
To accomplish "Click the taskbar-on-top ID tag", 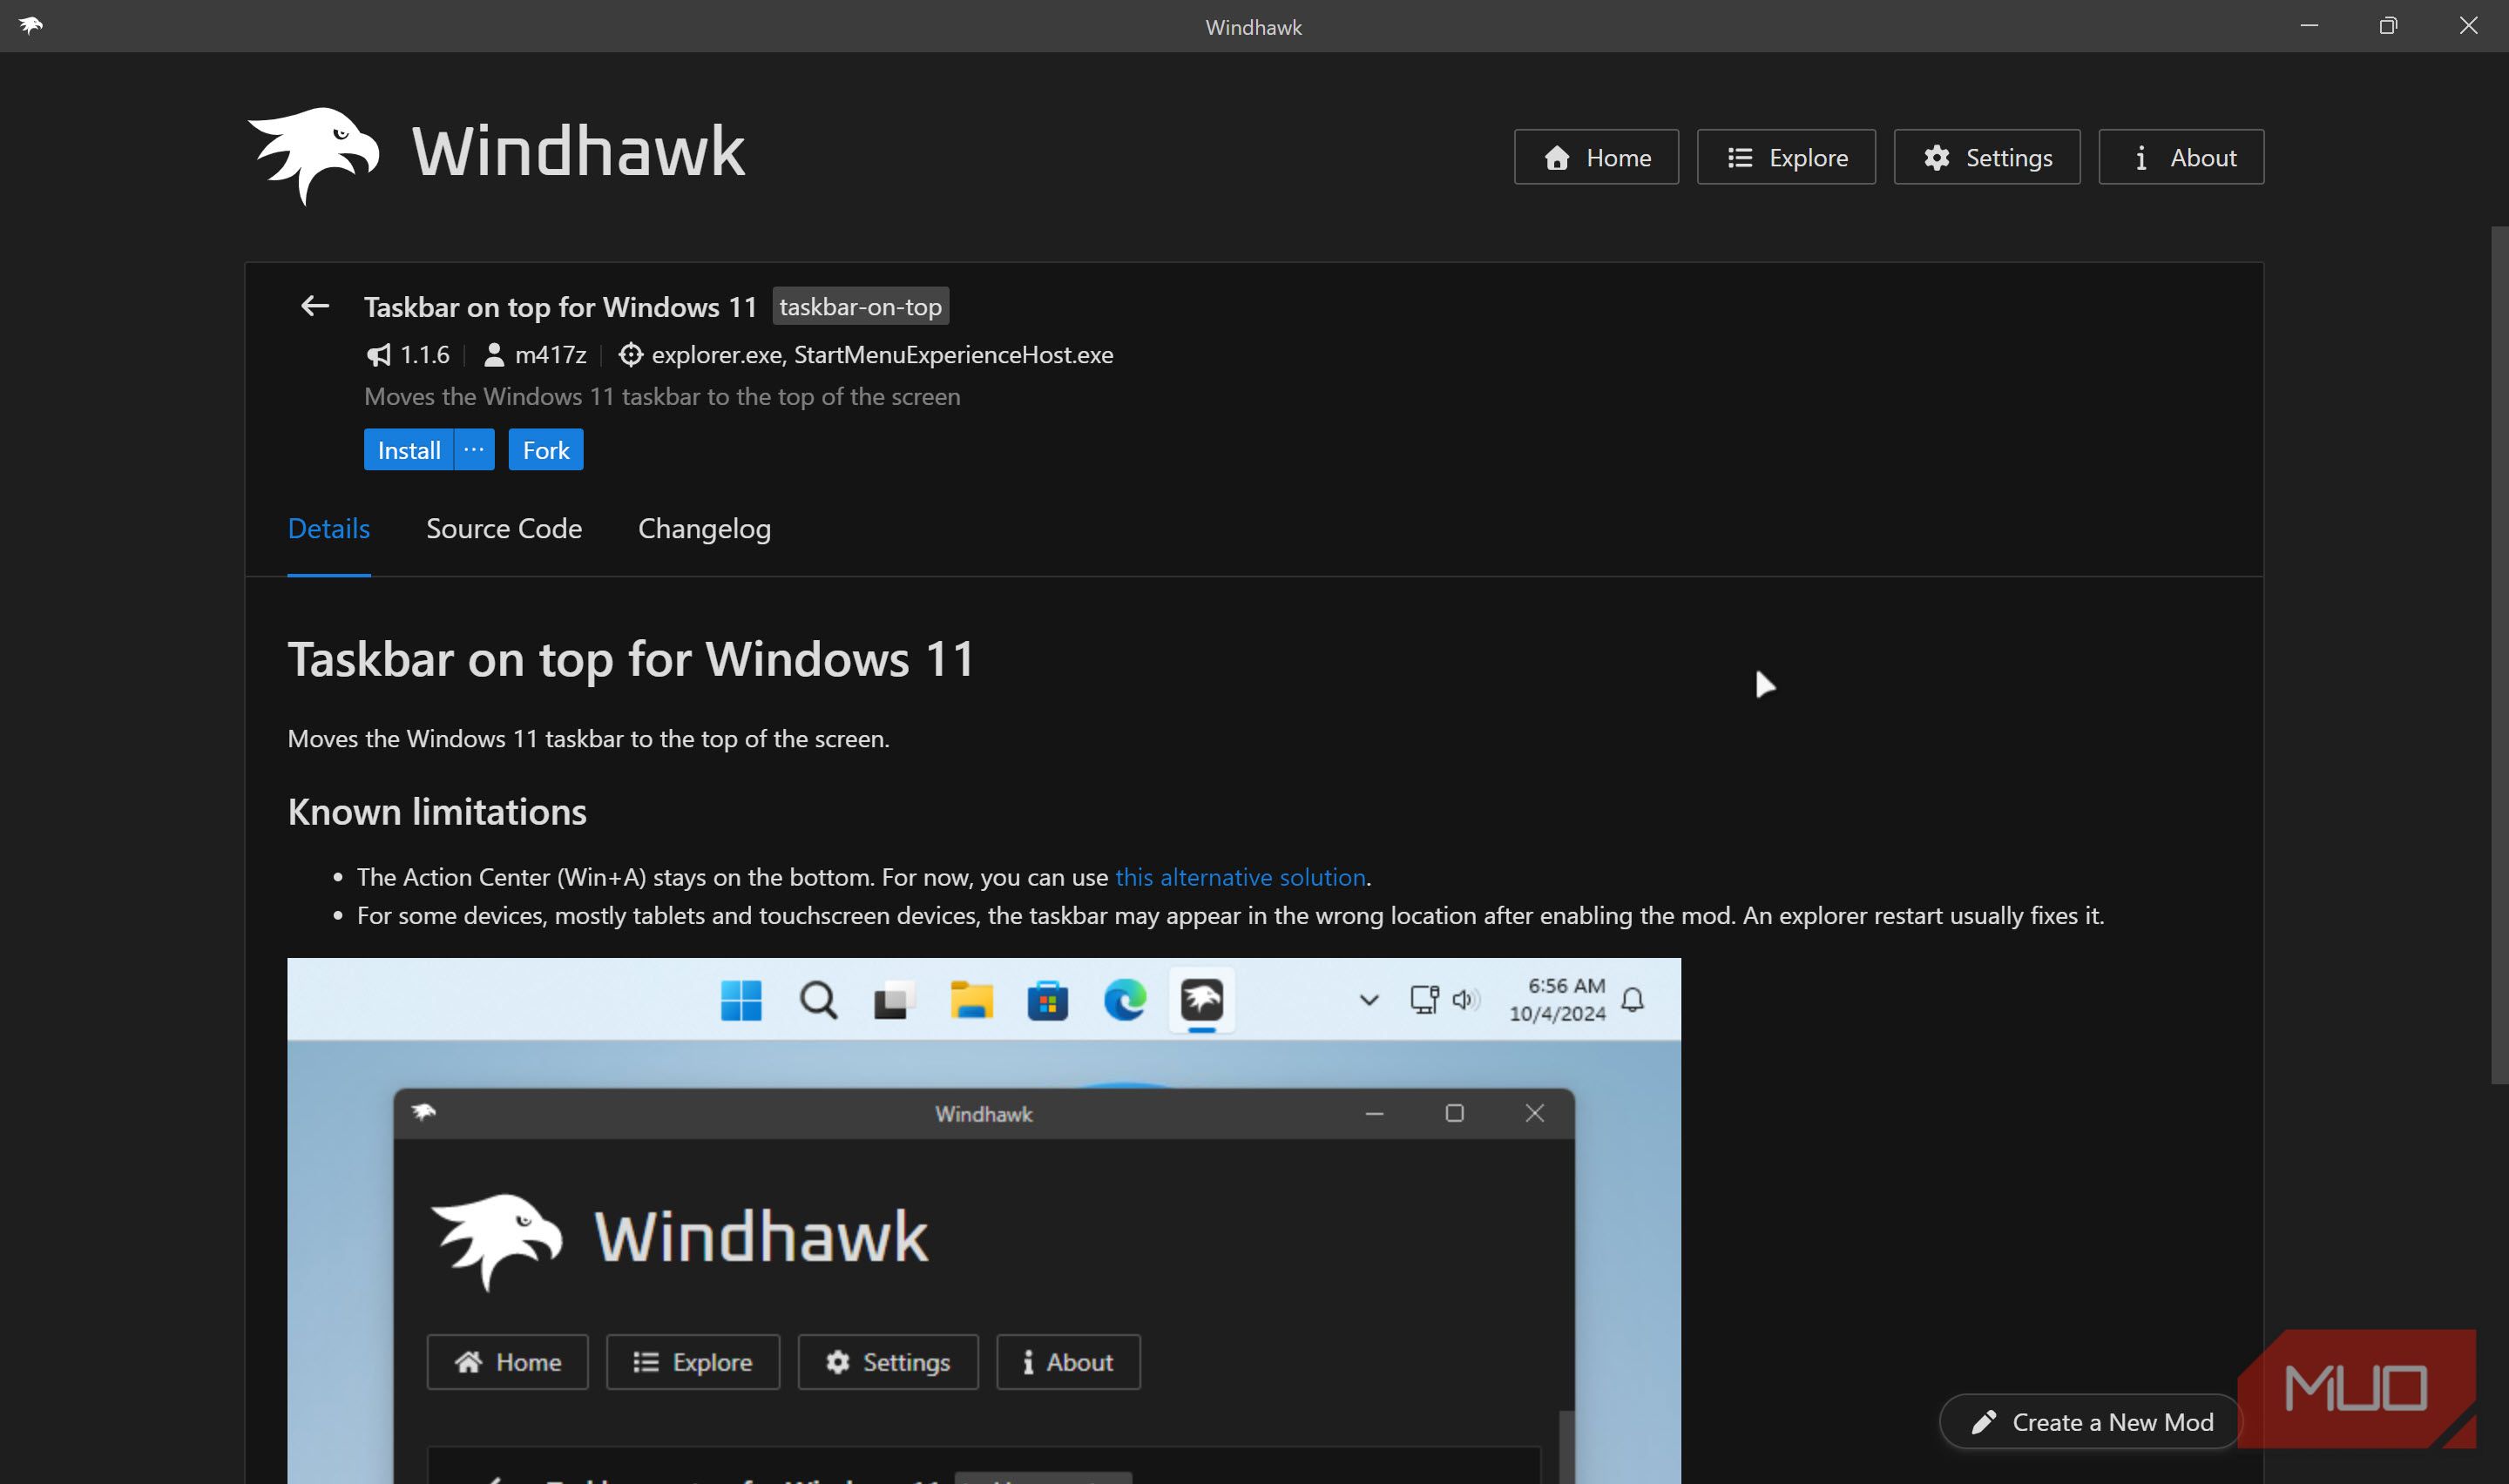I will [x=861, y=306].
